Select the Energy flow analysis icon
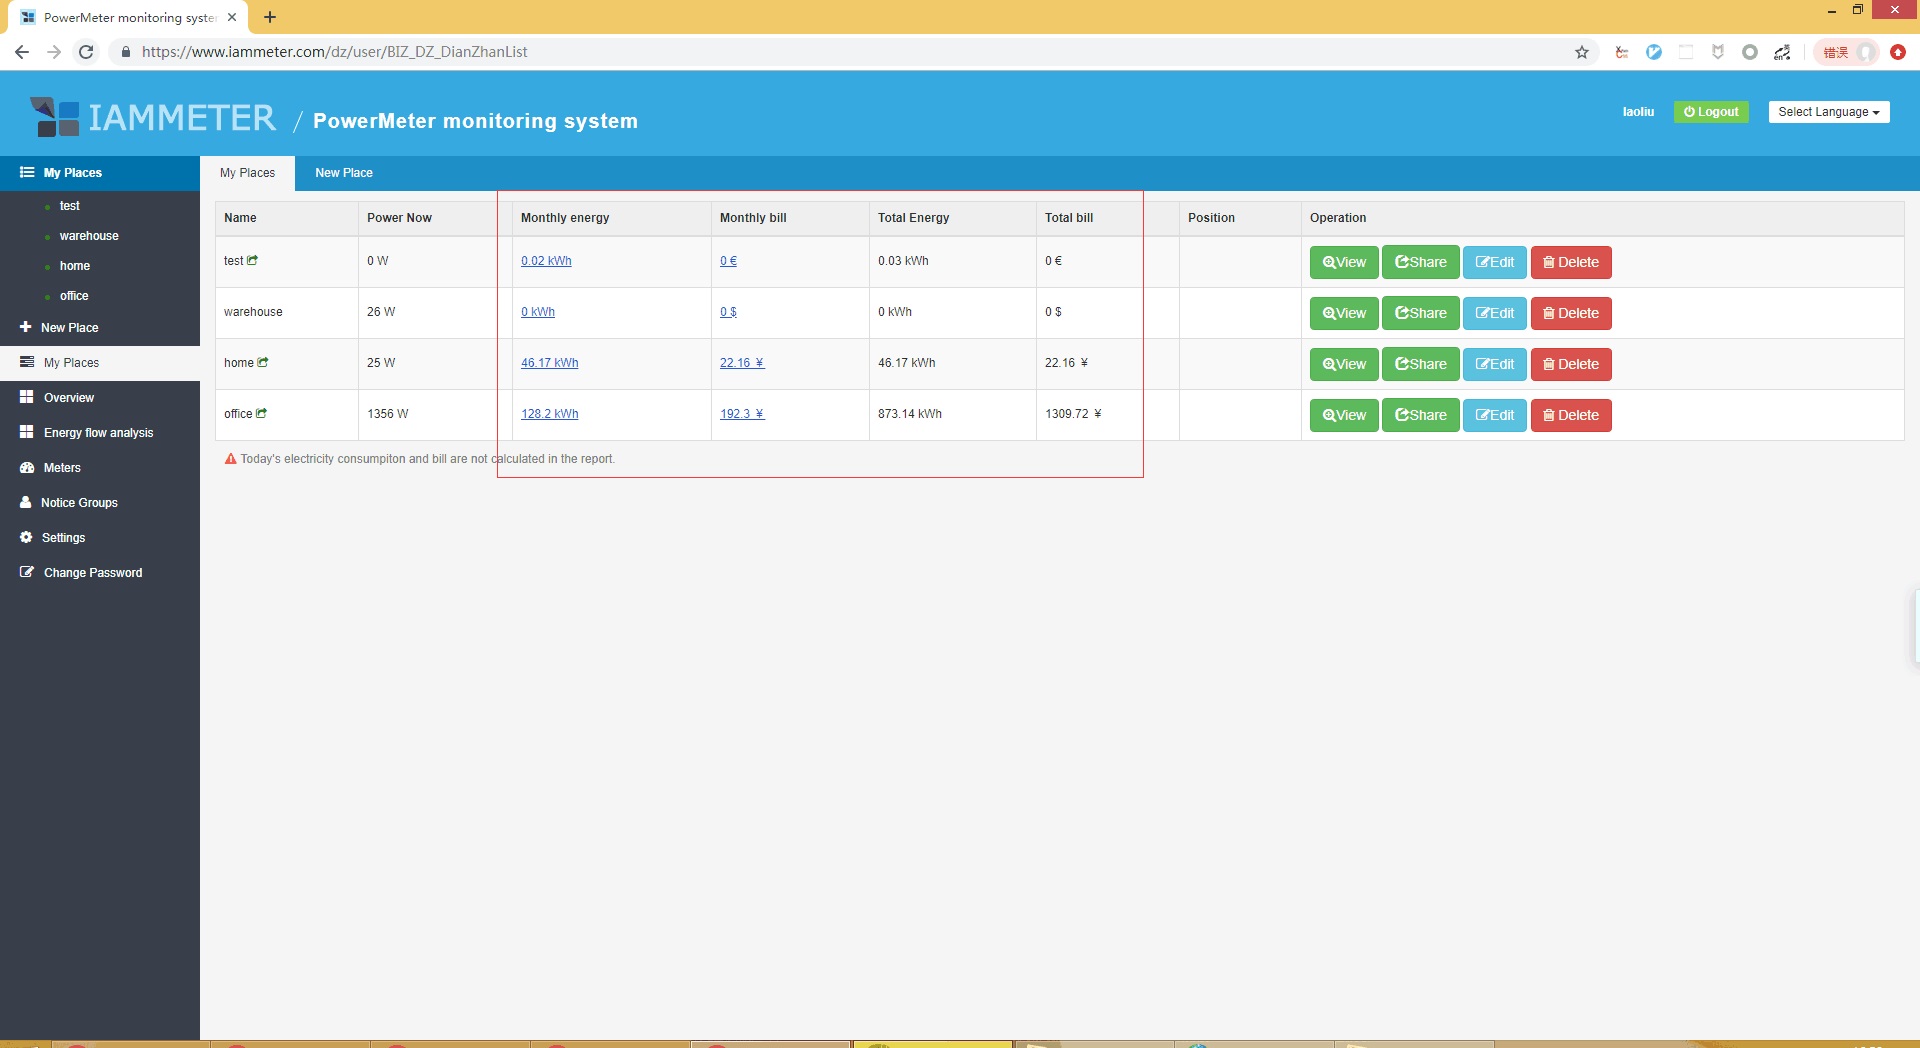Screen dimensions: 1920x1048 pyautogui.click(x=27, y=432)
